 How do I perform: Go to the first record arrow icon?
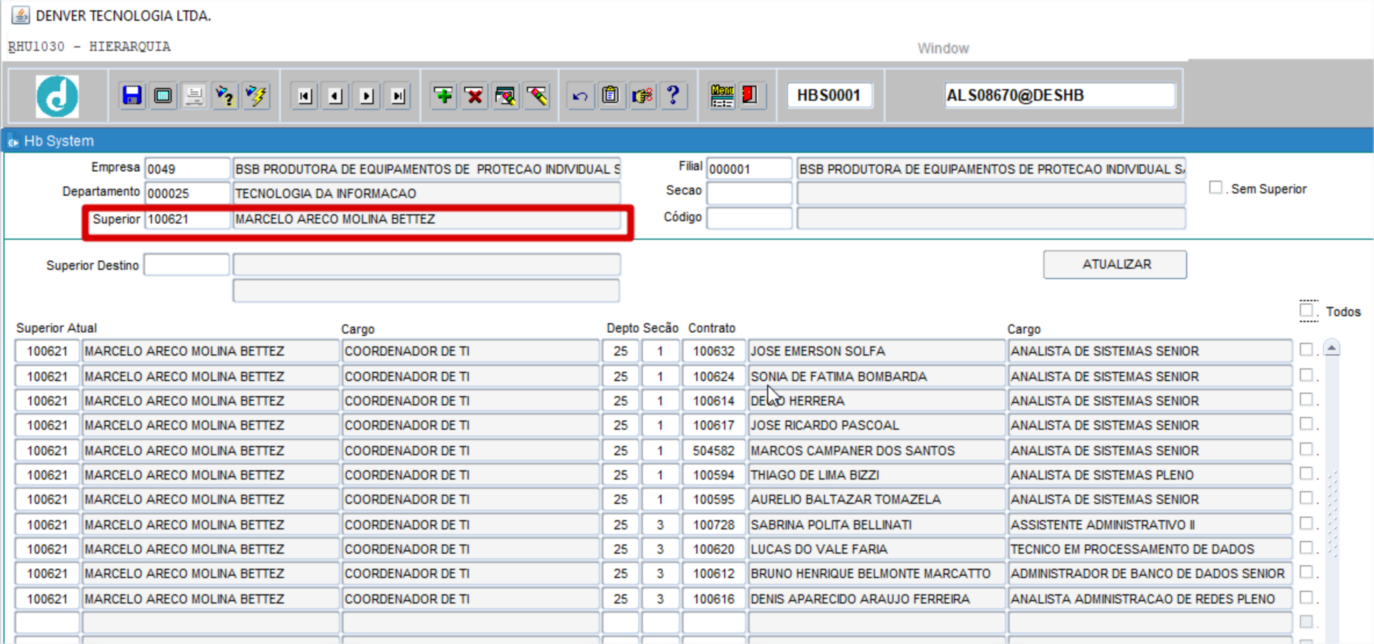[305, 96]
